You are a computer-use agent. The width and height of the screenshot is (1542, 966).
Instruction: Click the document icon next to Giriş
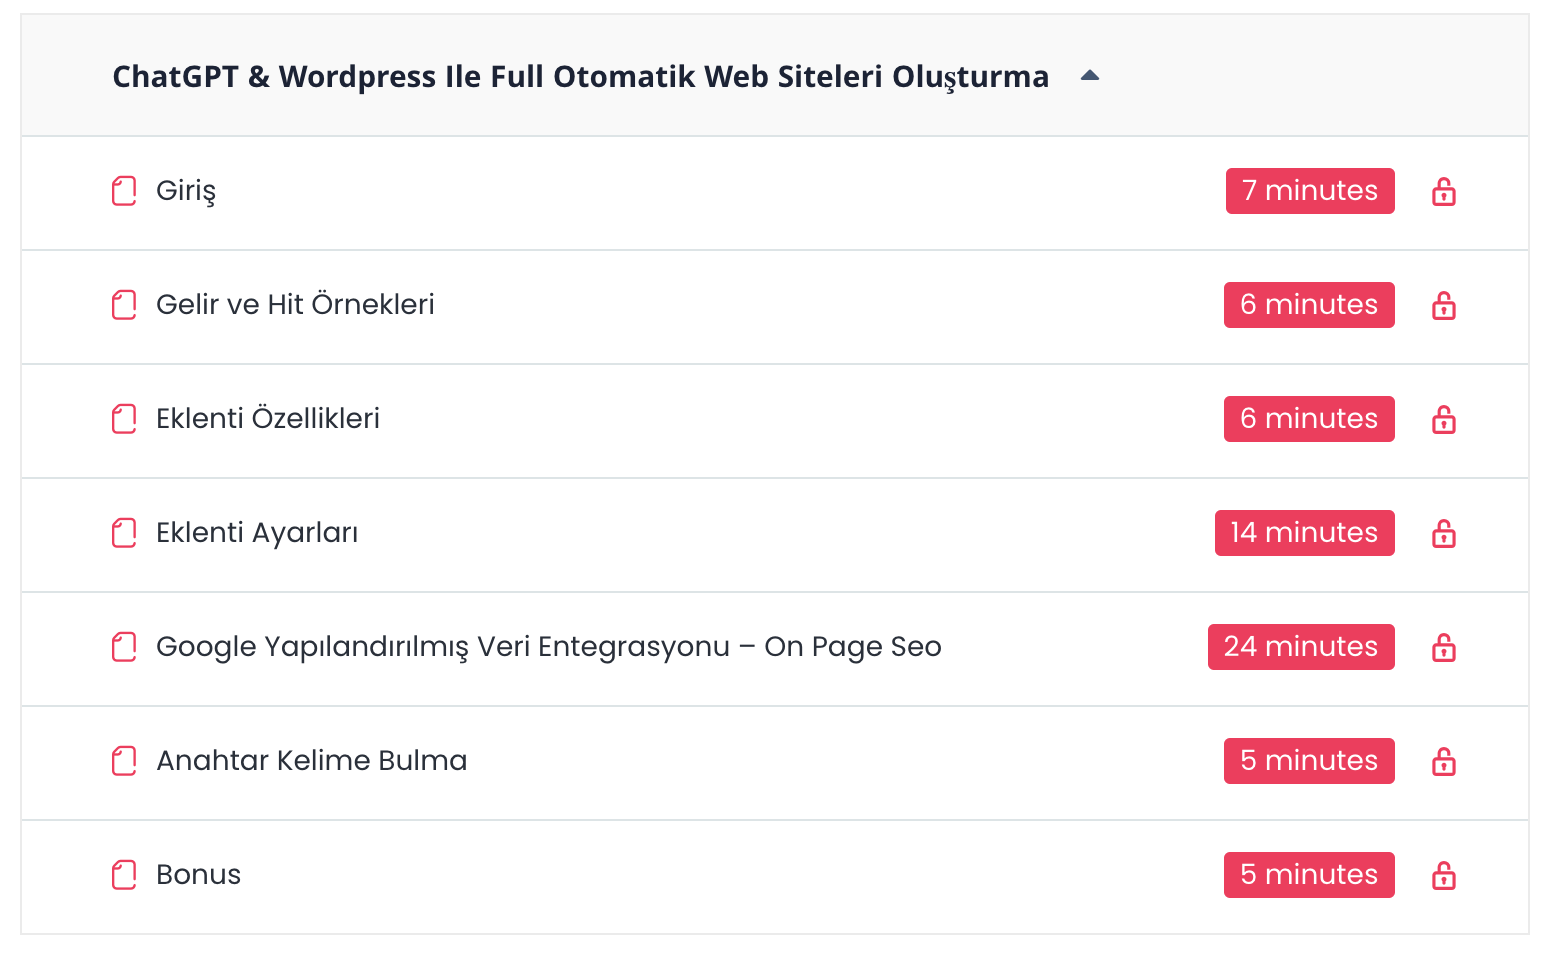pos(124,191)
